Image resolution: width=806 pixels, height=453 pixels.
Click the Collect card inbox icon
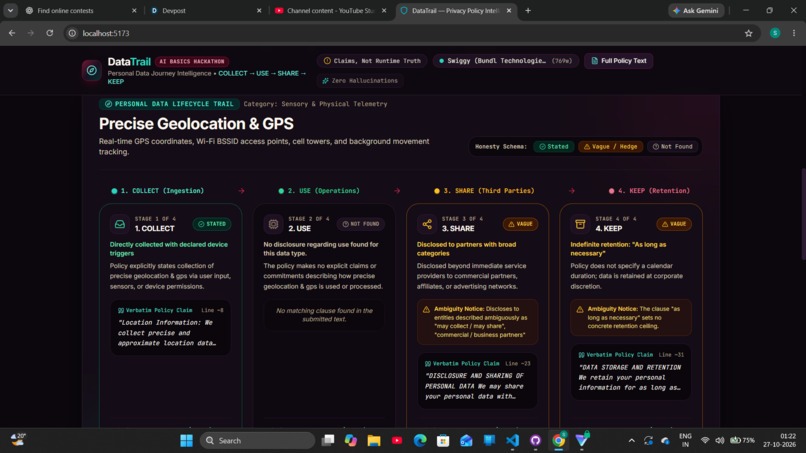(120, 224)
